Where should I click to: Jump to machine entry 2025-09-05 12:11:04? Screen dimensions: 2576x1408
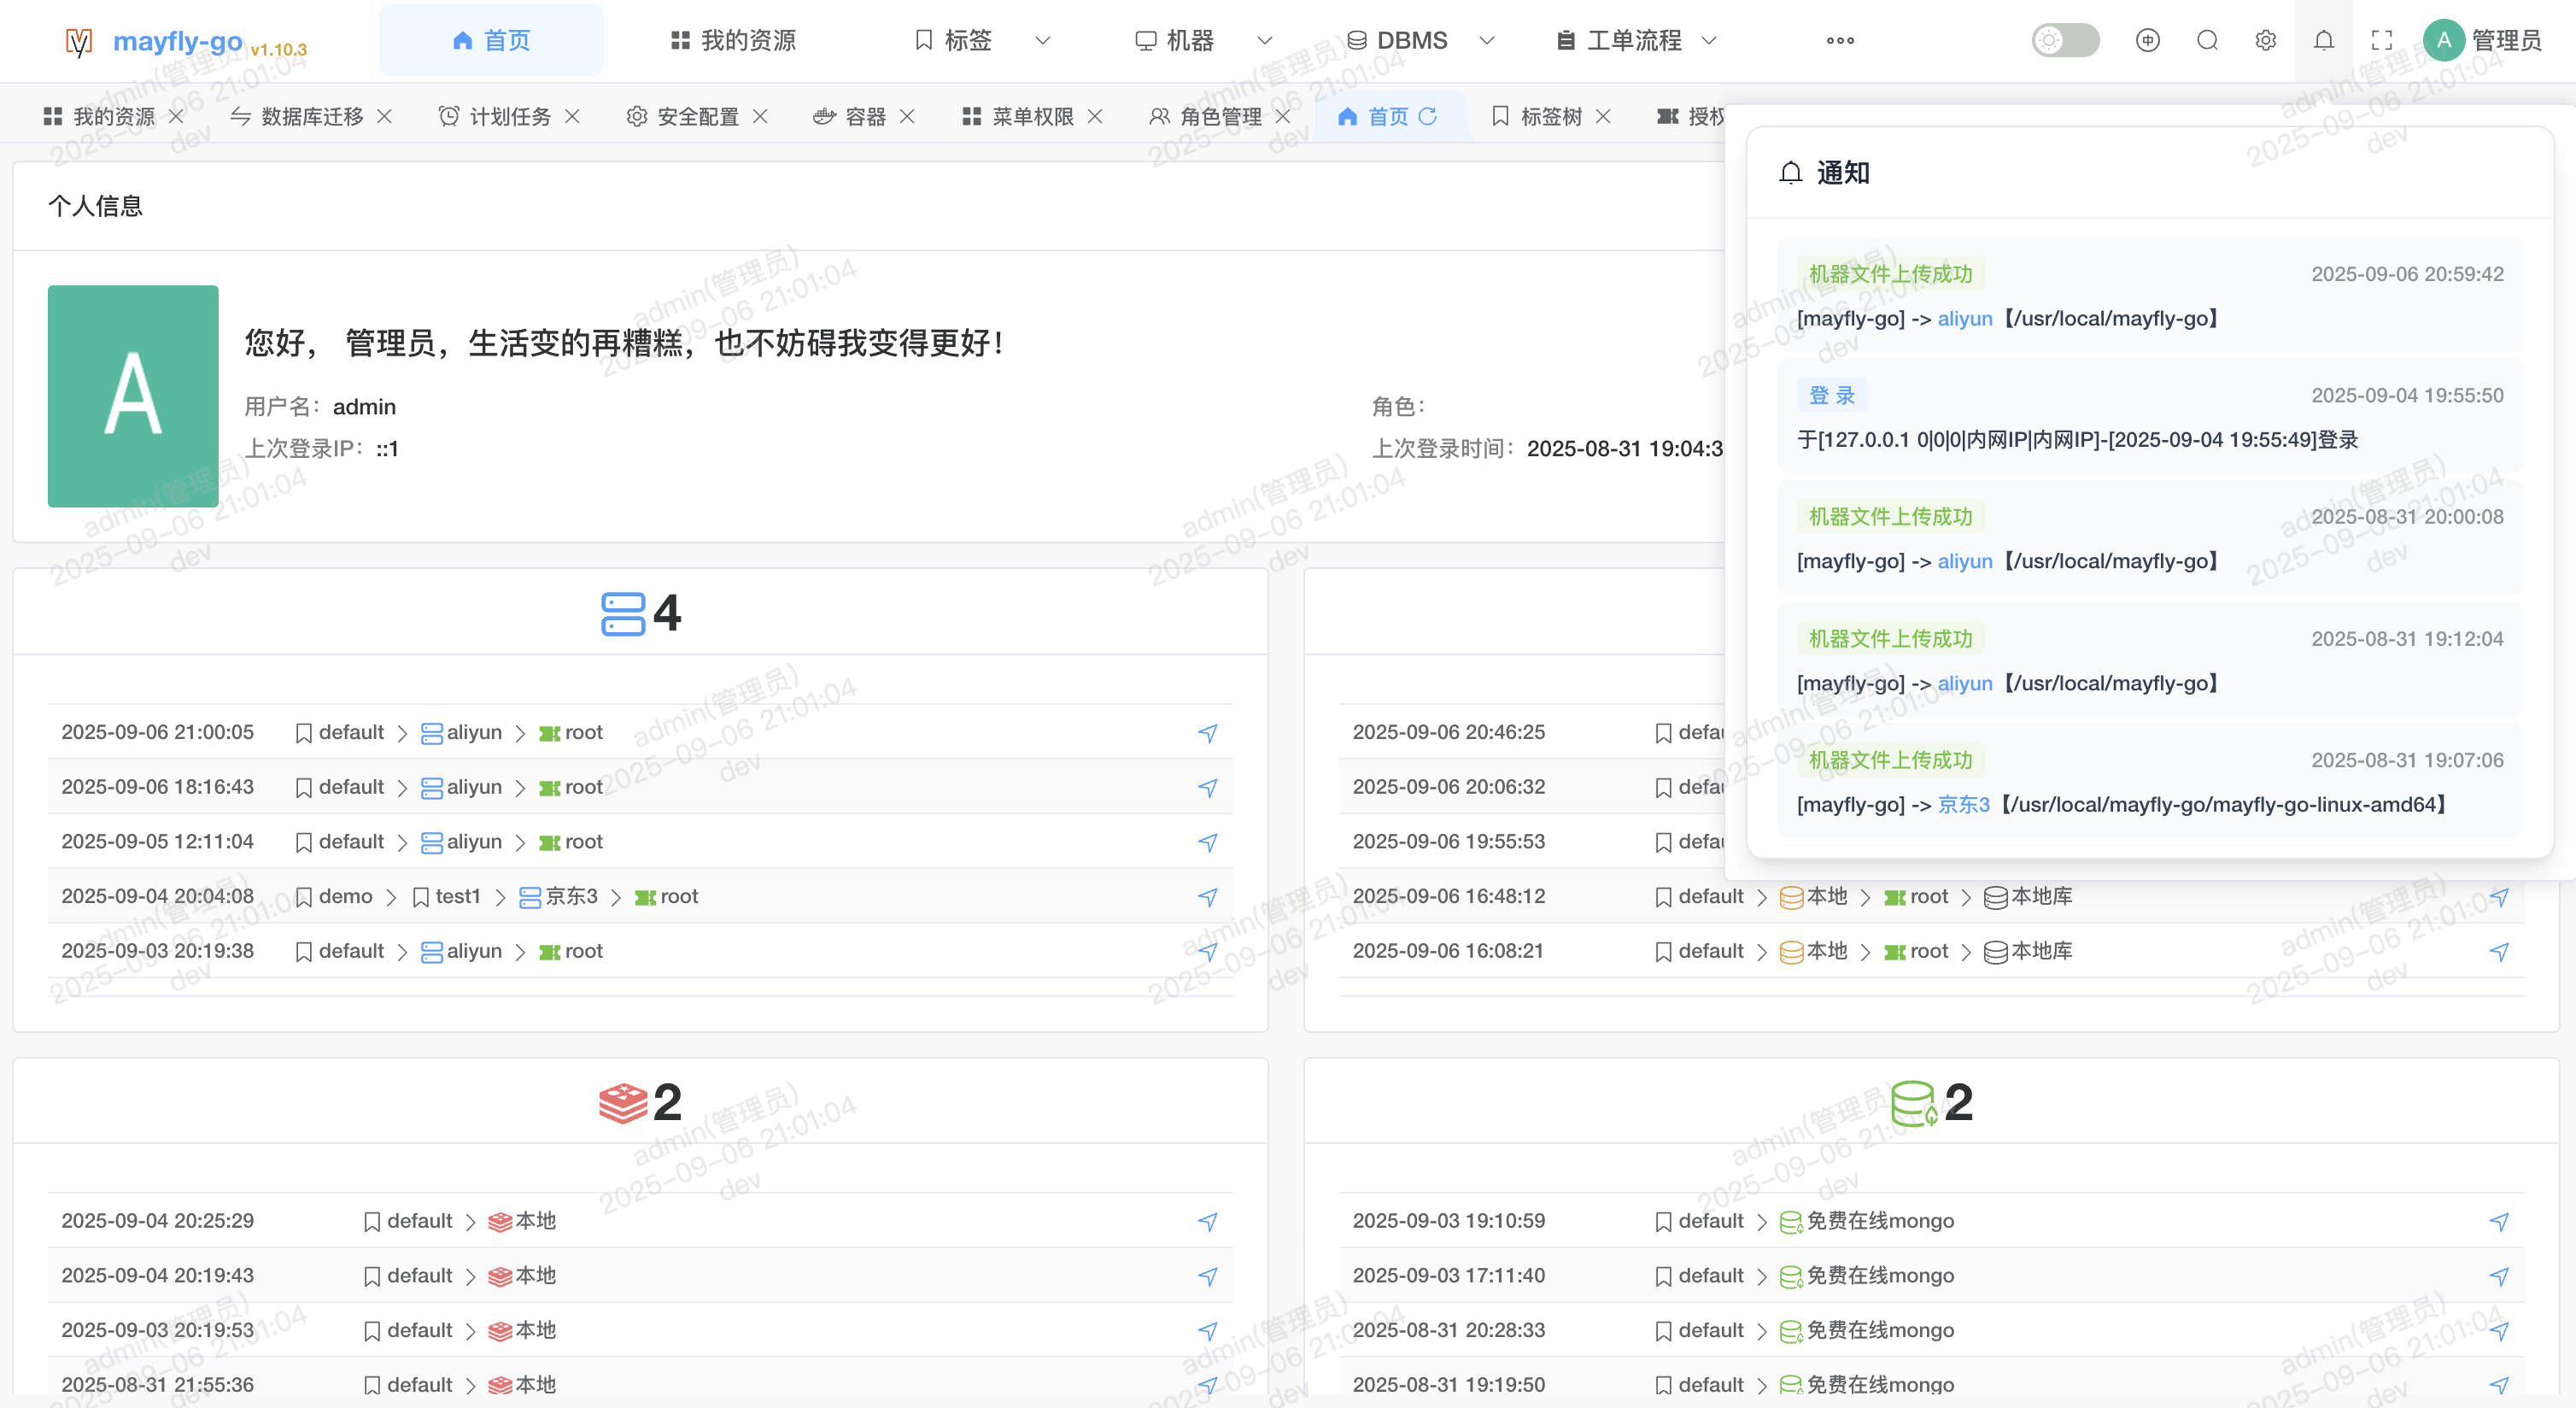click(1207, 842)
